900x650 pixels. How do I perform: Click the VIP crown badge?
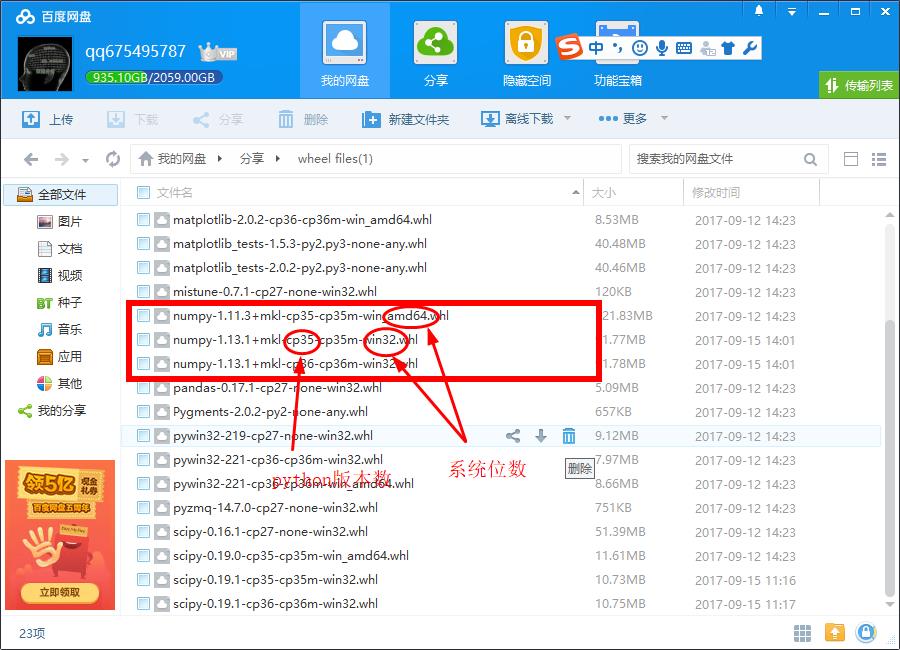218,53
